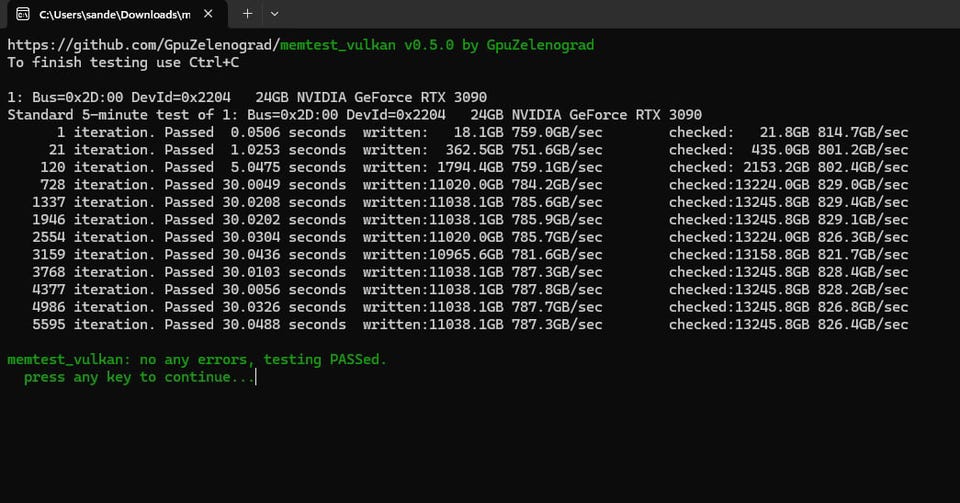Click the 'Standard 5-minute test' header line
The width and height of the screenshot is (960, 503).
click(354, 115)
